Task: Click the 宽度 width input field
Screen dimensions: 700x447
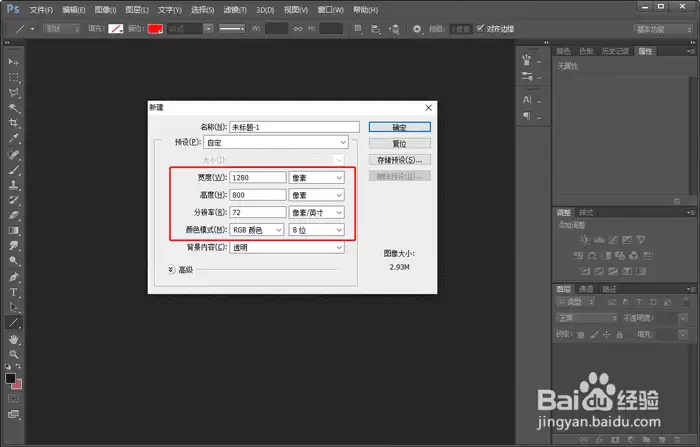Action: coord(258,178)
